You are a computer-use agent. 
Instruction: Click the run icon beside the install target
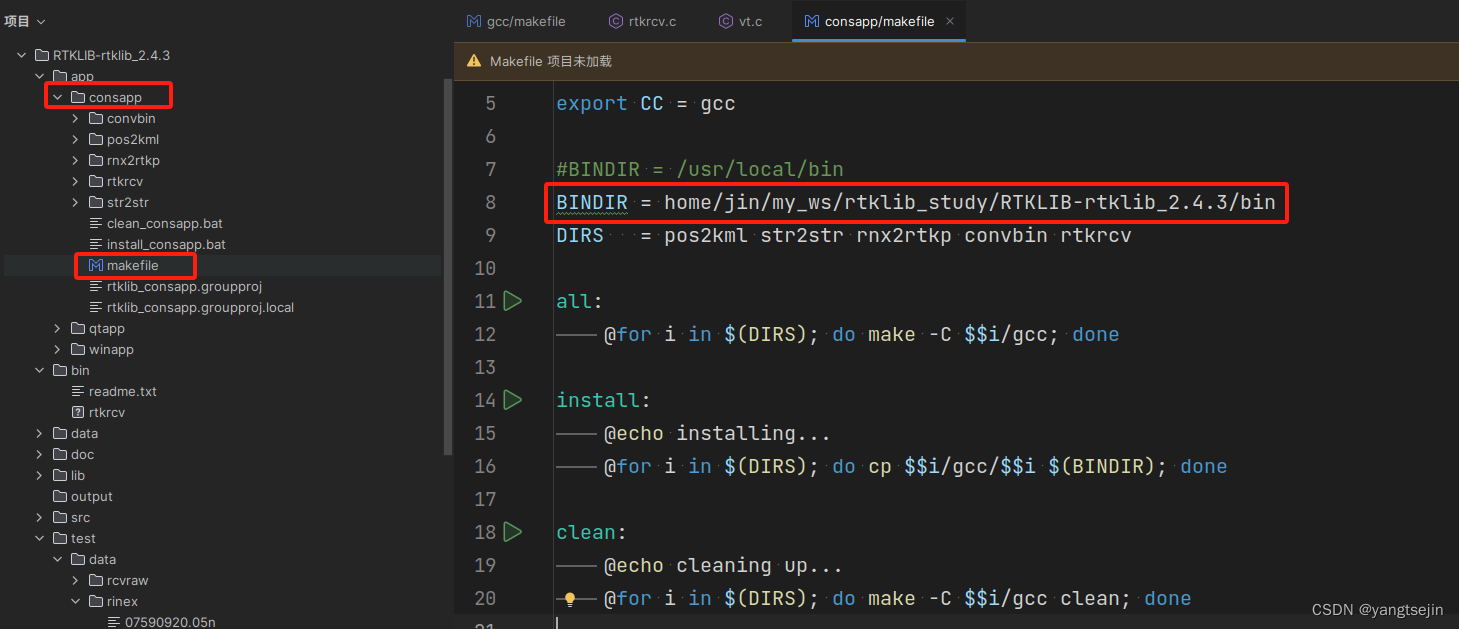pyautogui.click(x=513, y=399)
